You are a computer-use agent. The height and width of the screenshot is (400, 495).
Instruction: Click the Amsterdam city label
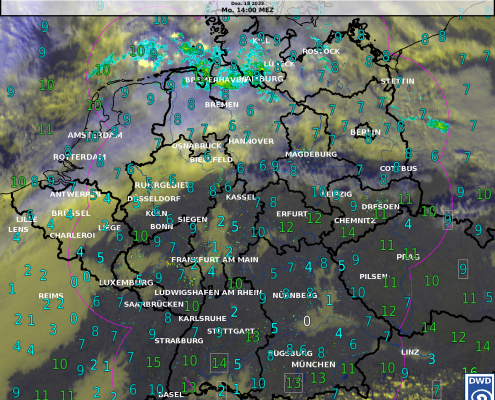tap(95, 135)
